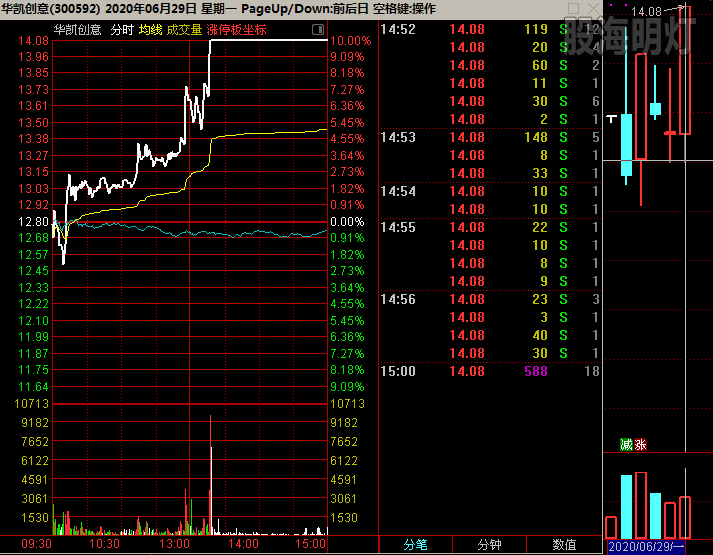Switch to the 数值 tab
The height and width of the screenshot is (555, 713).
564,545
